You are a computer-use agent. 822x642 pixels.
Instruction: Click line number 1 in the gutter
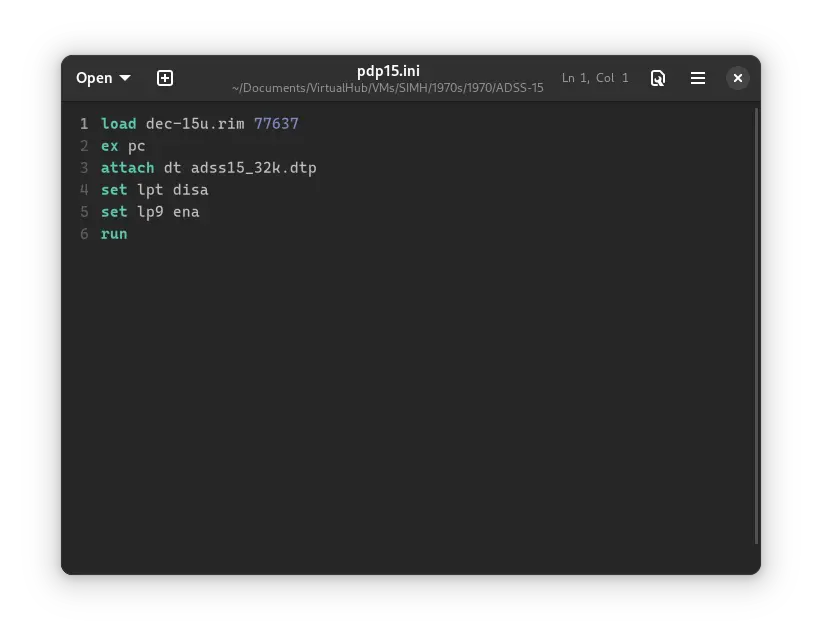coord(84,124)
